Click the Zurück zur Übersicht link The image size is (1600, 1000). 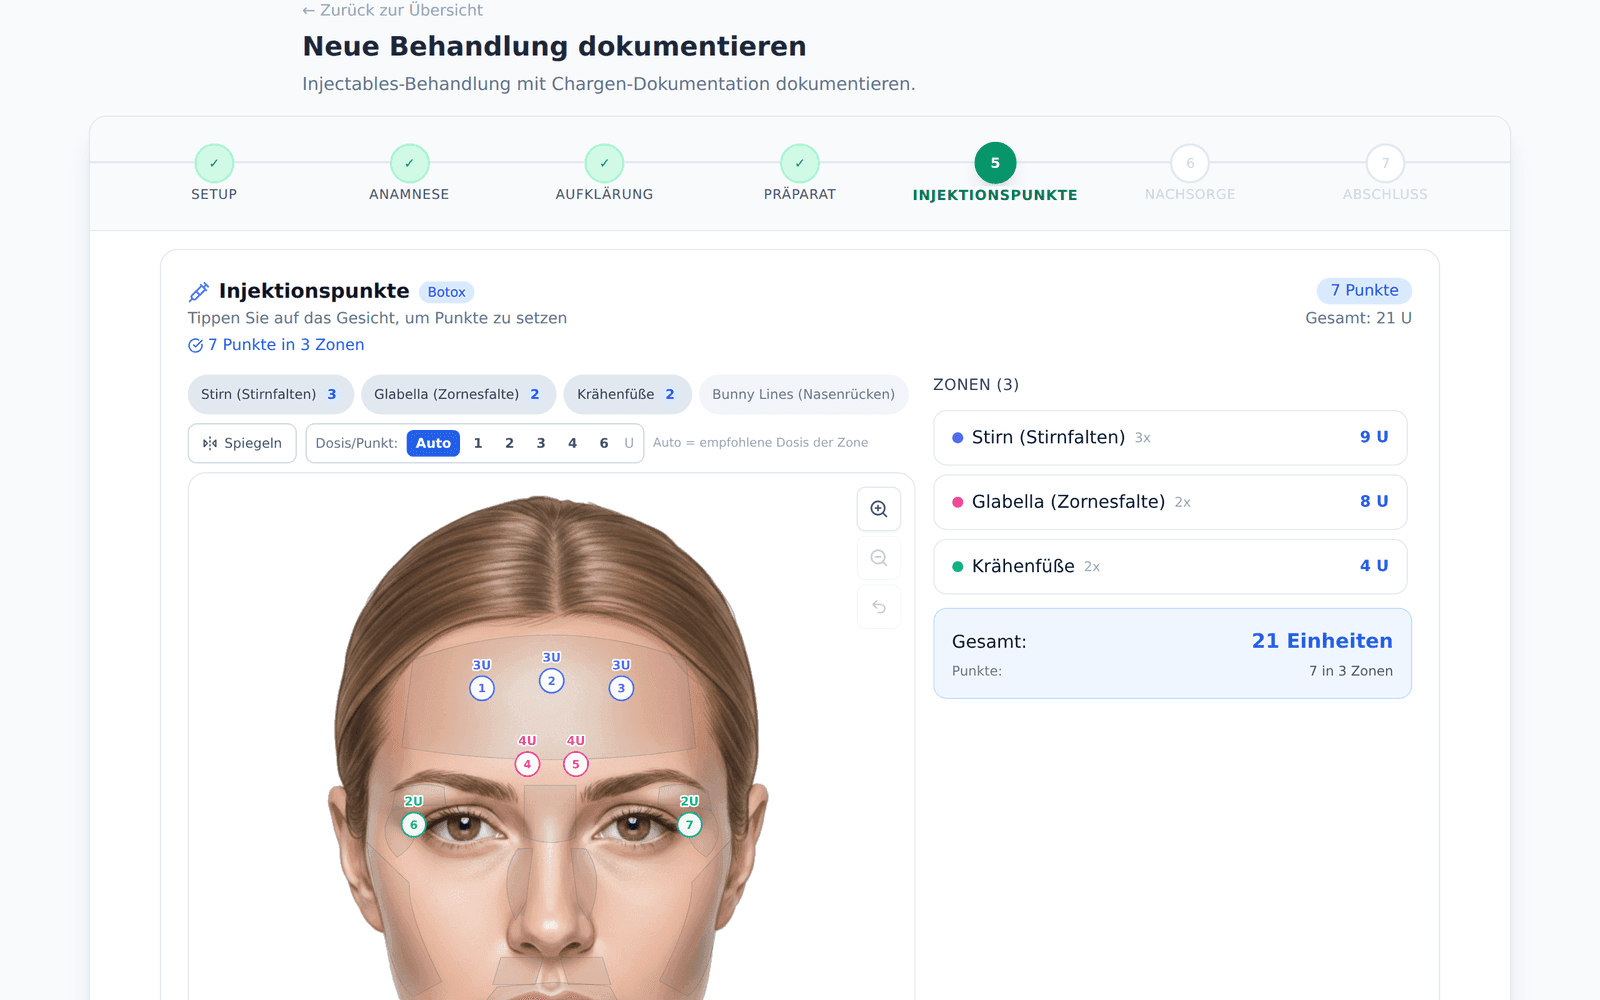tap(392, 10)
